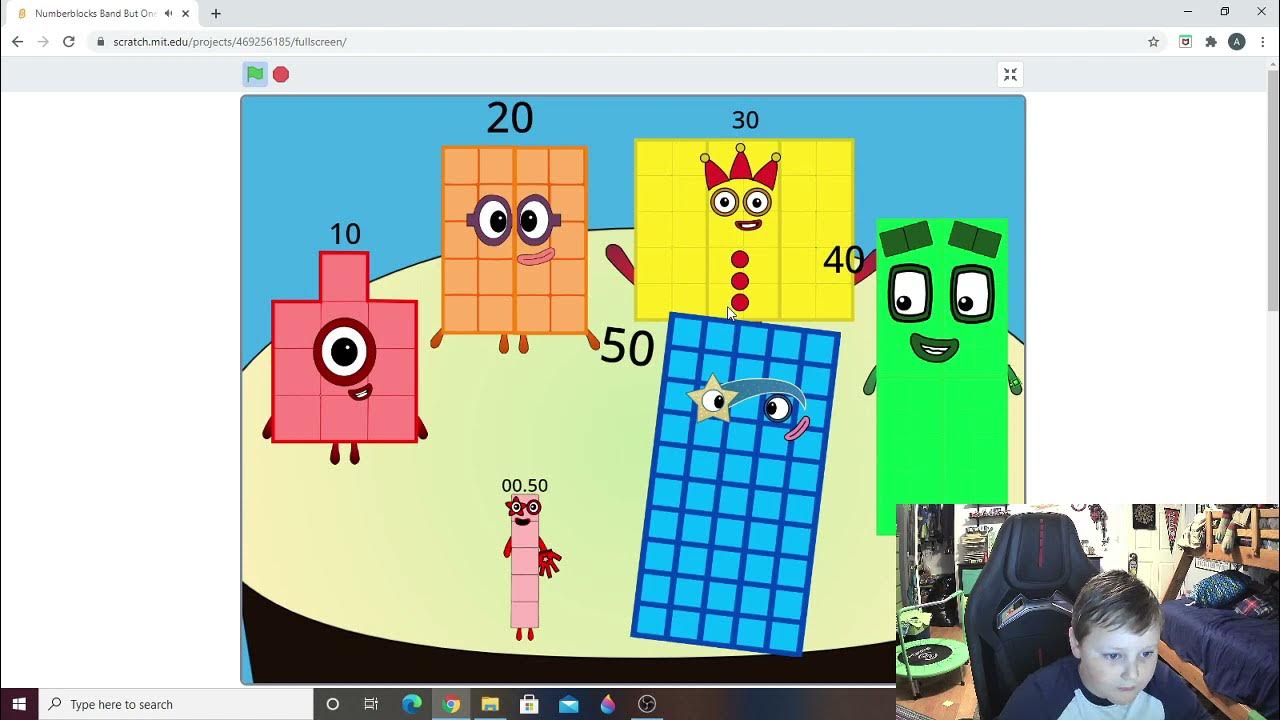Mute the tab via its speaker icon

[168, 13]
